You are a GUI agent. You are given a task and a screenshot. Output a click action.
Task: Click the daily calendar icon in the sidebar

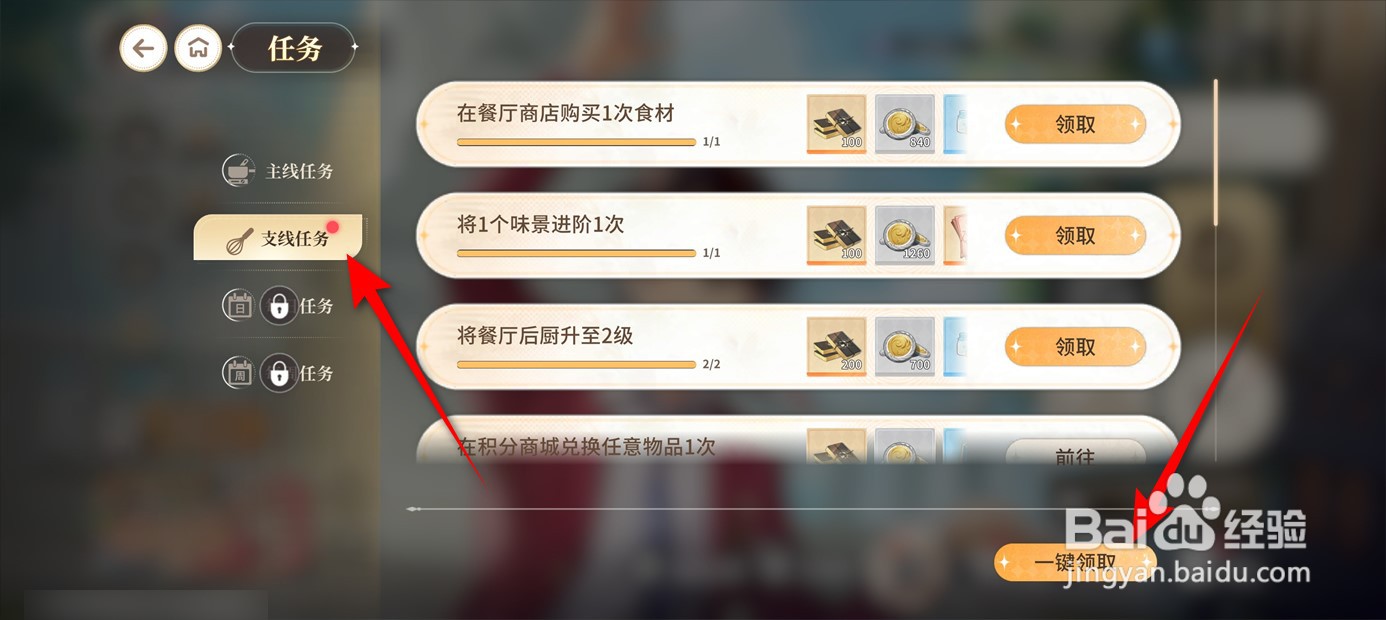click(x=239, y=306)
